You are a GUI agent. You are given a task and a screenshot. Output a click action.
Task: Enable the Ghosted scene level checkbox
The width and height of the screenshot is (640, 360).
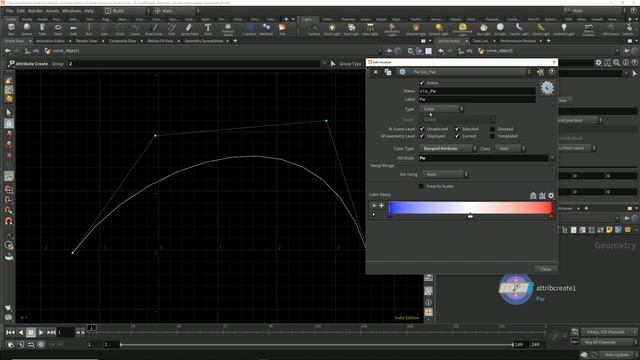[x=492, y=129]
